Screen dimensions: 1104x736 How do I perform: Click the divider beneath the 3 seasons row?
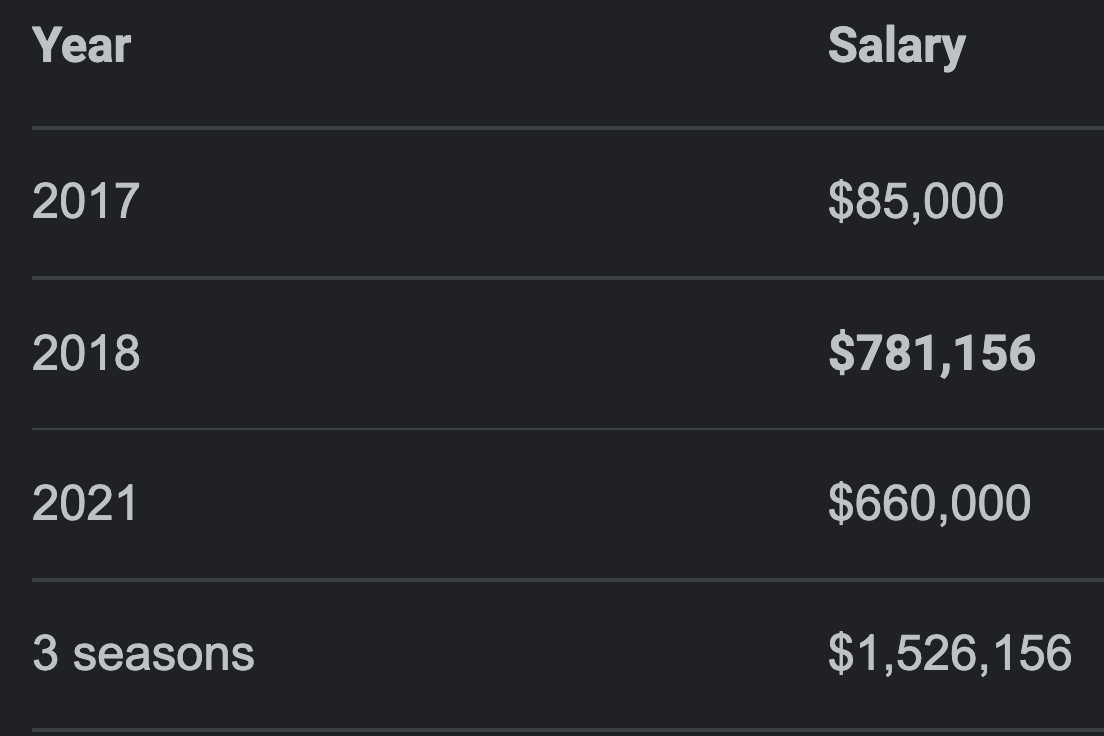pos(567,730)
